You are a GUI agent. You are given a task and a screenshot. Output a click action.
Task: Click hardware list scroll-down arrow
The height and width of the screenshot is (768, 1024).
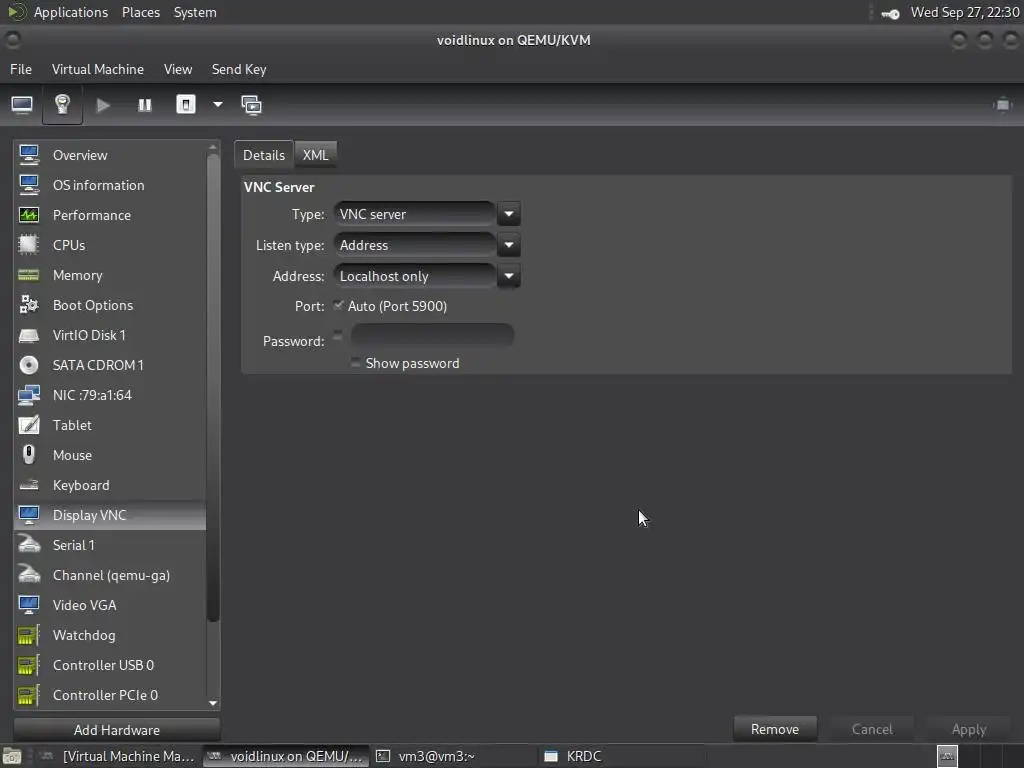click(213, 703)
